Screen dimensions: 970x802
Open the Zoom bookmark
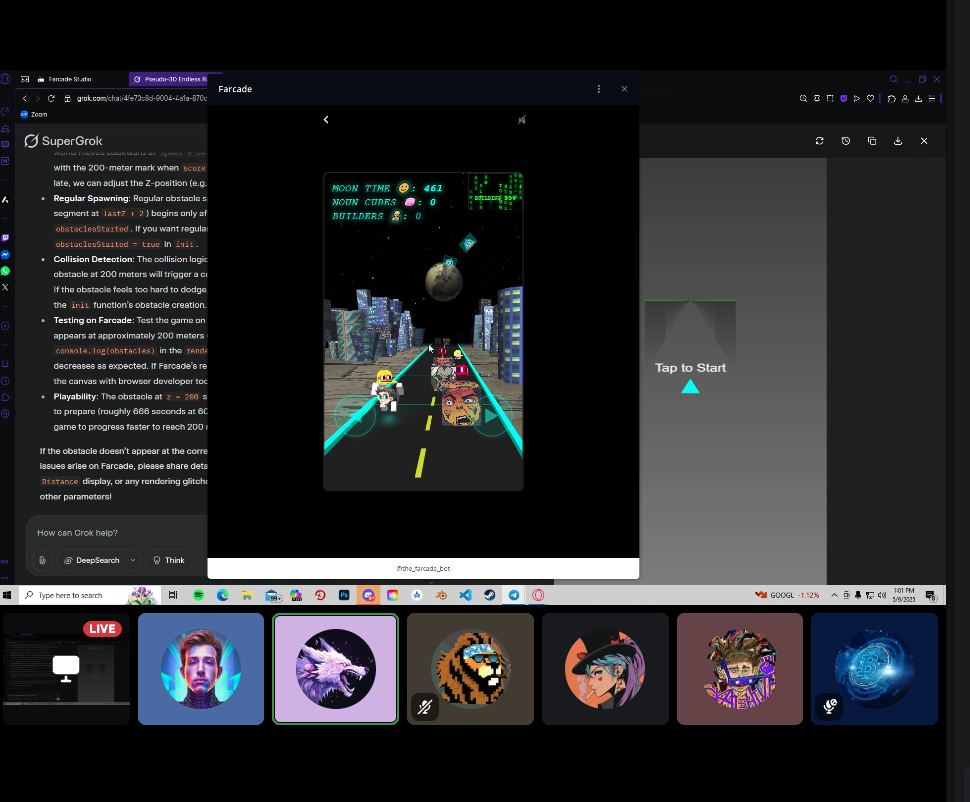pyautogui.click(x=34, y=114)
